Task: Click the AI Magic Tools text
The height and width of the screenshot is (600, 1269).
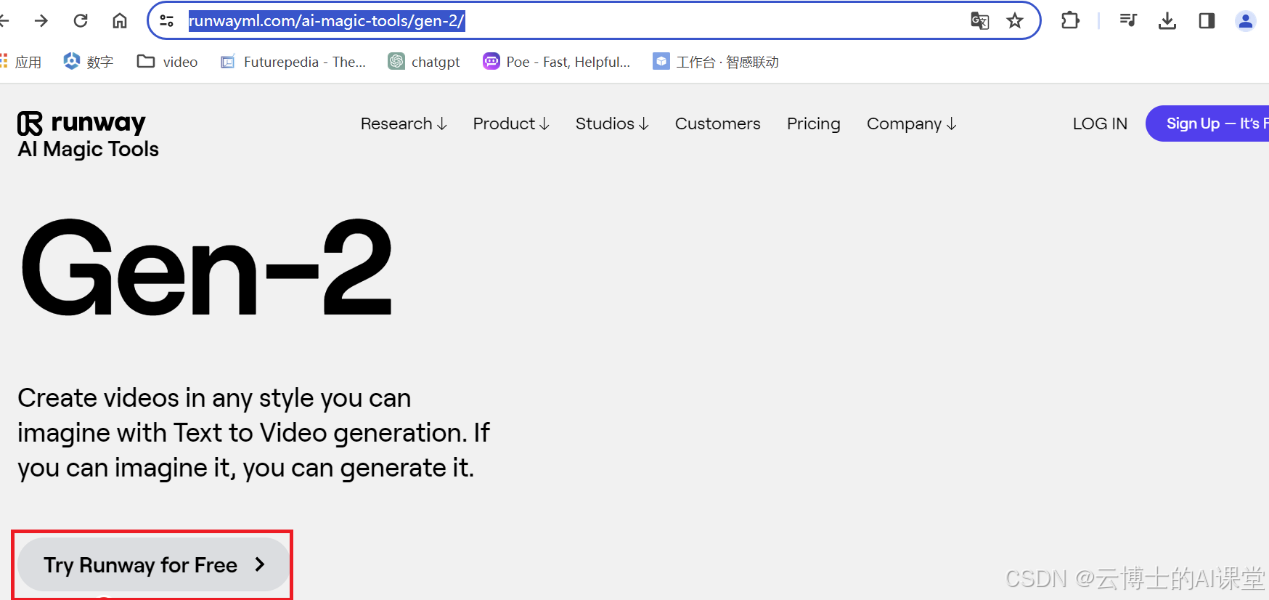Action: 88,149
